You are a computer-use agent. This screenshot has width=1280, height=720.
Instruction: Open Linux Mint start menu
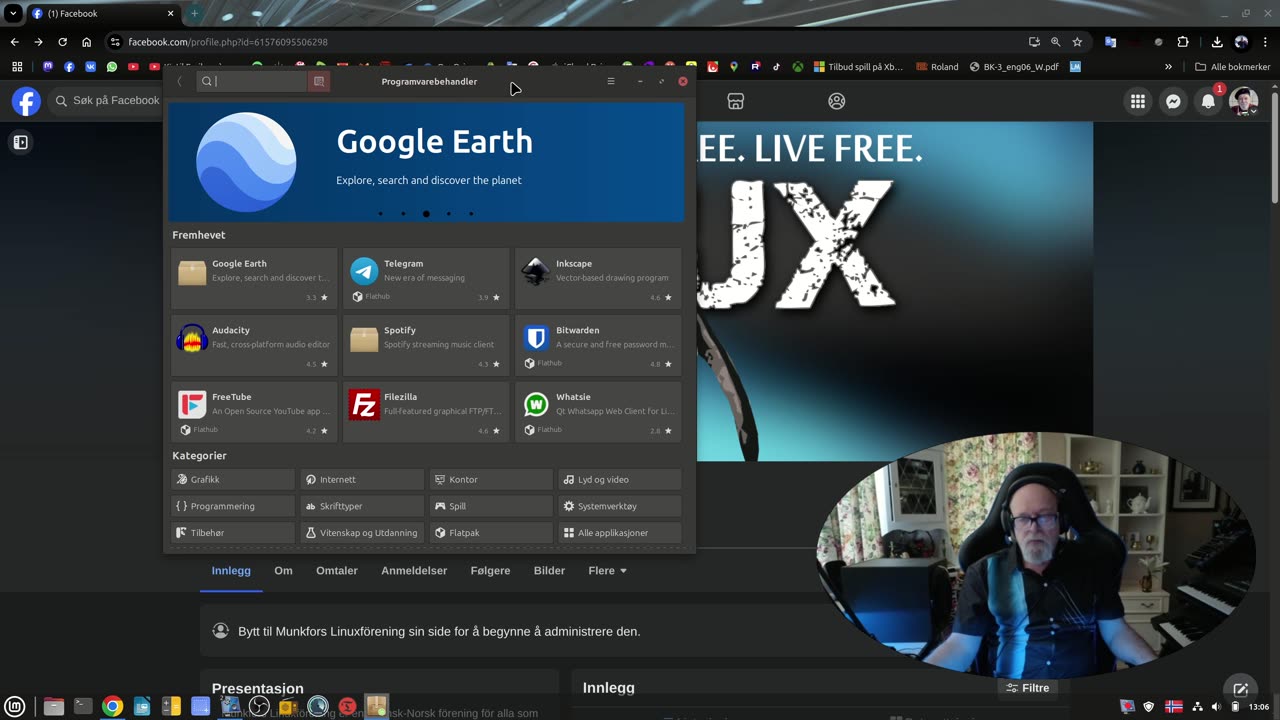click(x=16, y=706)
